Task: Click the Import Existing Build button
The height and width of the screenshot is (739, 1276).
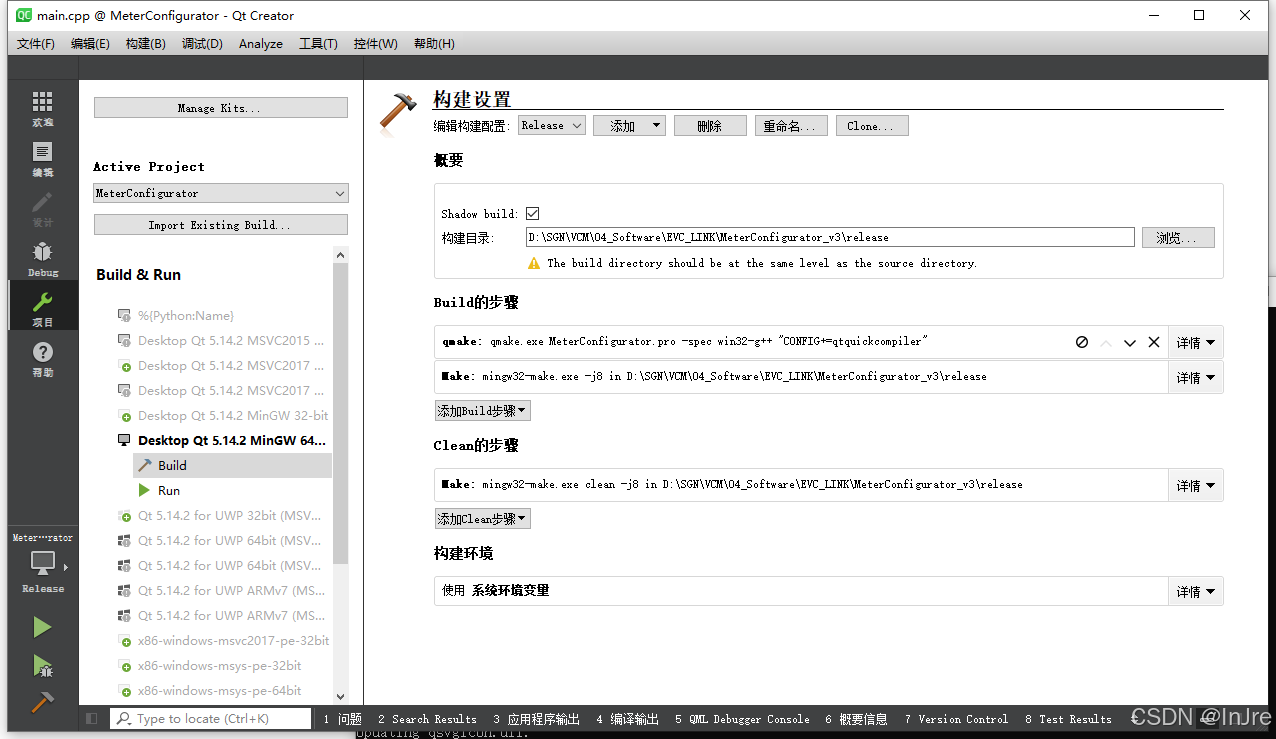Action: coord(221,225)
